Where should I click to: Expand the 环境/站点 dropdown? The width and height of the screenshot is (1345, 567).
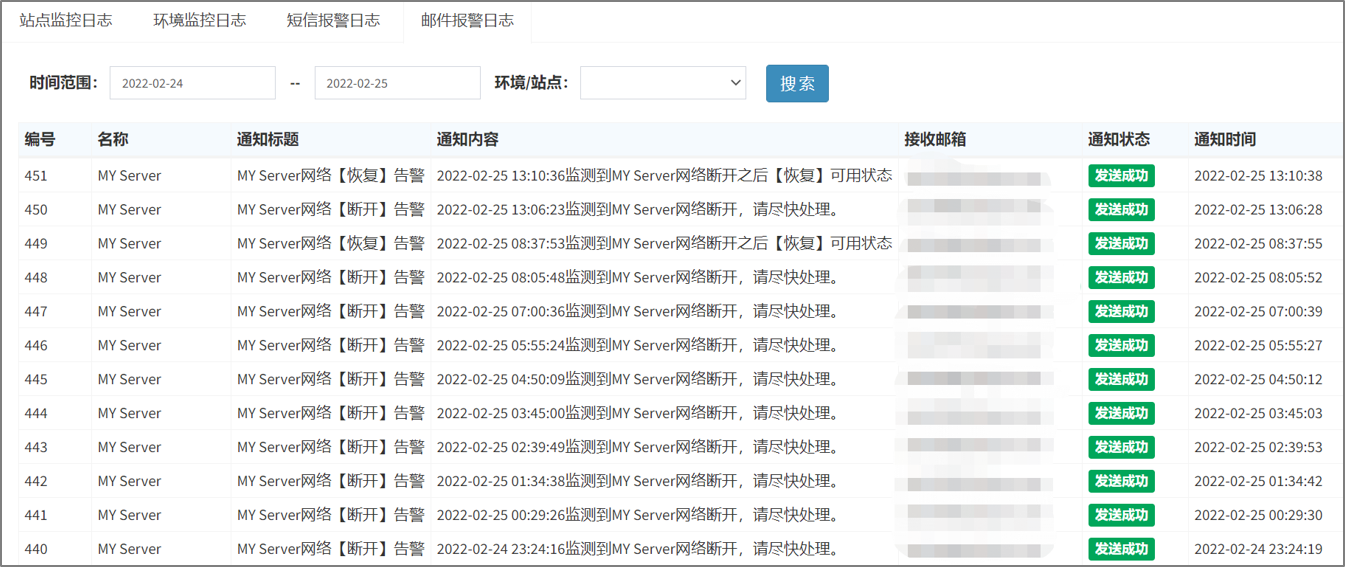click(x=662, y=83)
